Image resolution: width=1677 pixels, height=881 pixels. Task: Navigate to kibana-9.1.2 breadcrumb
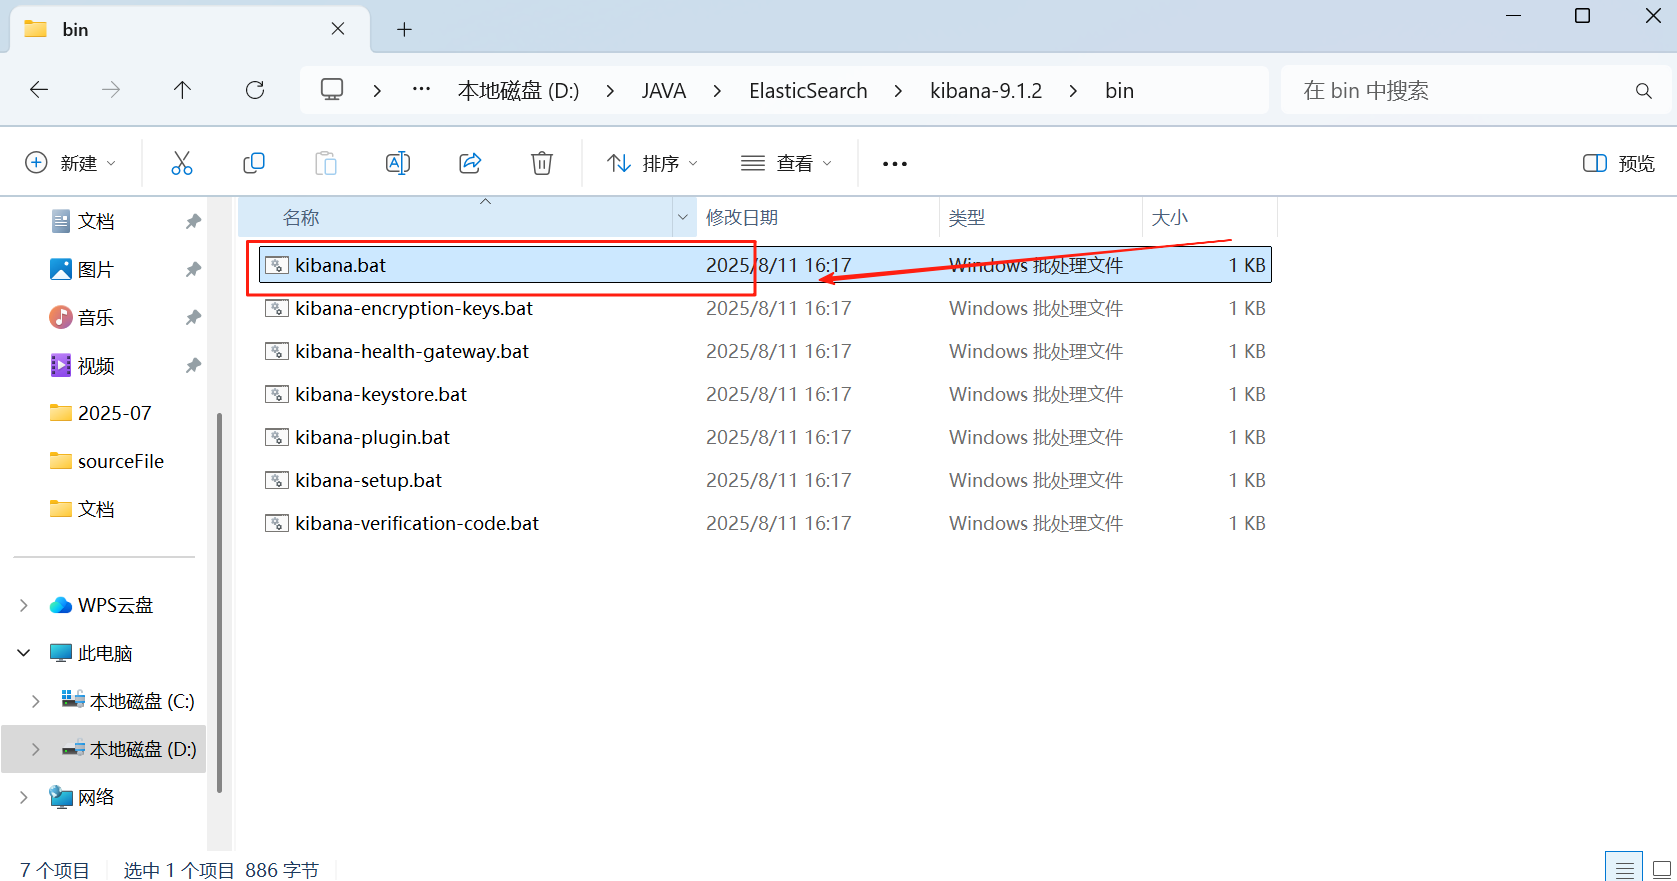(986, 91)
